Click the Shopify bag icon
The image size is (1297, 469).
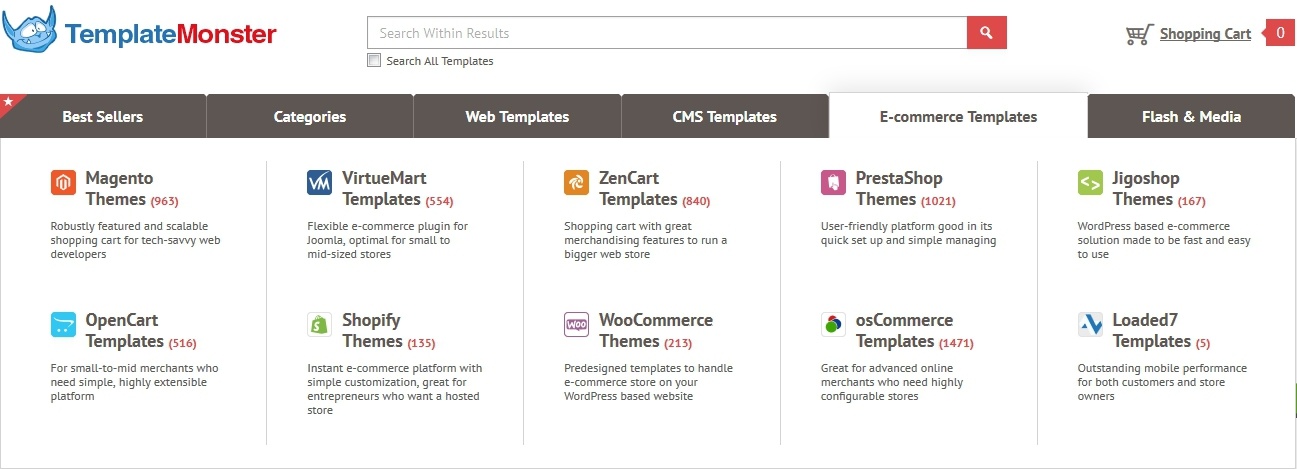pyautogui.click(x=320, y=325)
